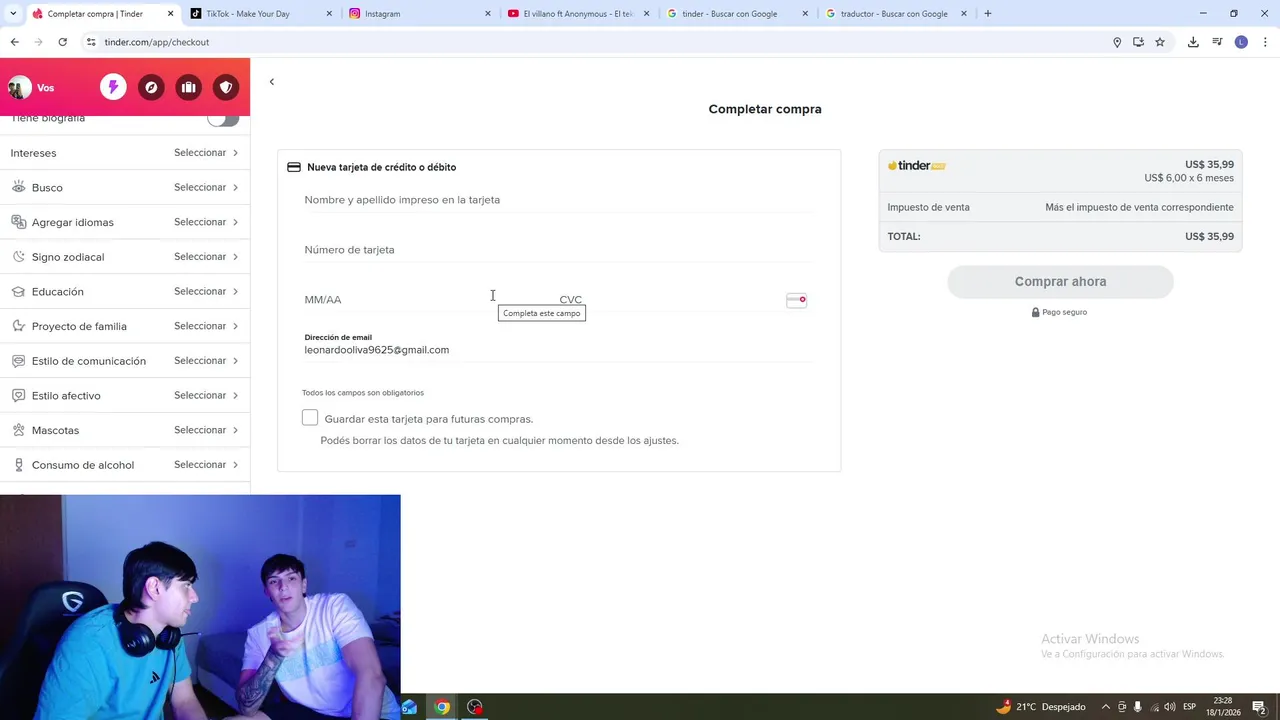Click the browser address bar URL
The image size is (1280, 720).
click(x=157, y=42)
